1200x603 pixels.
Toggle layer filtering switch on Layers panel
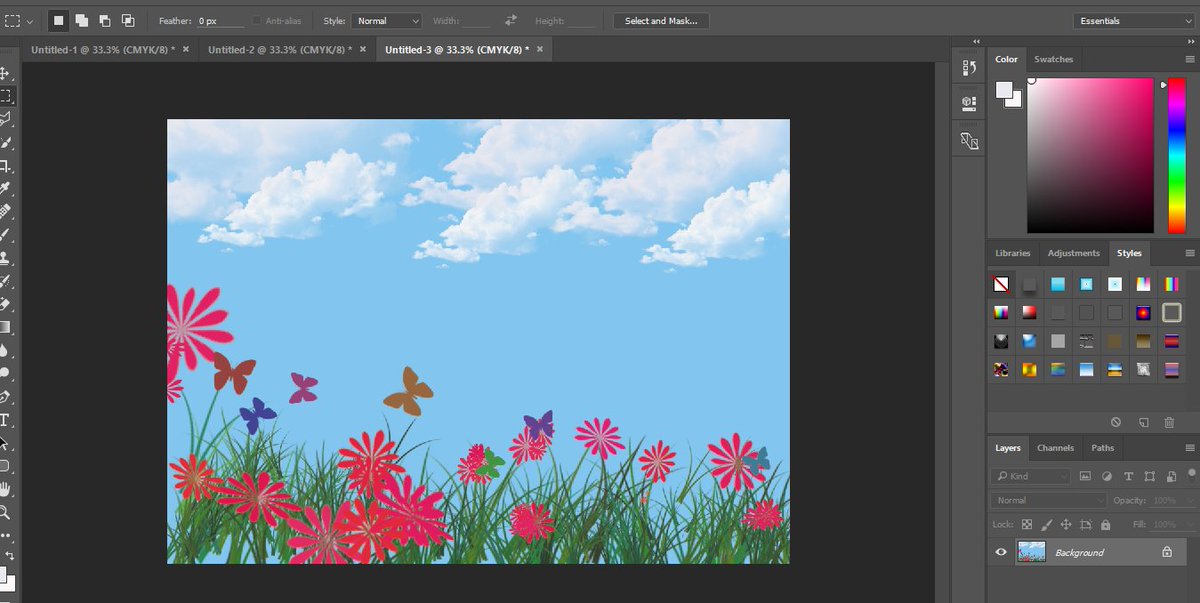point(1191,474)
